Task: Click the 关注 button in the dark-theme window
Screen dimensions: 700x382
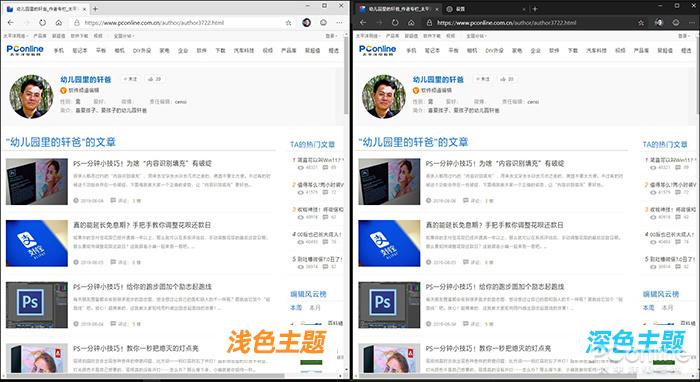Action: point(483,79)
